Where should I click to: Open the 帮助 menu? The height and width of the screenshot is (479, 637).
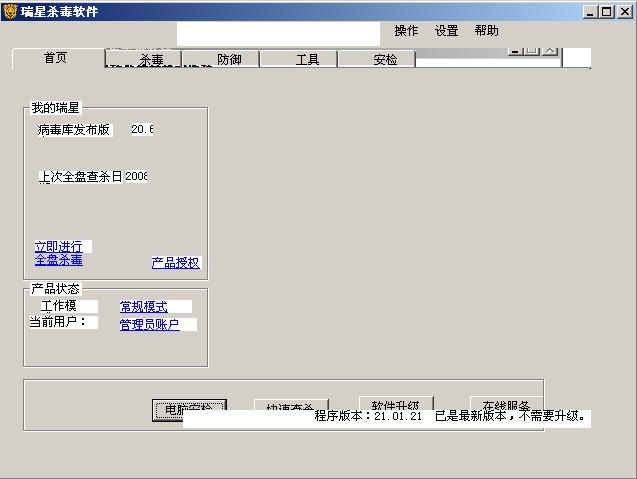point(486,30)
